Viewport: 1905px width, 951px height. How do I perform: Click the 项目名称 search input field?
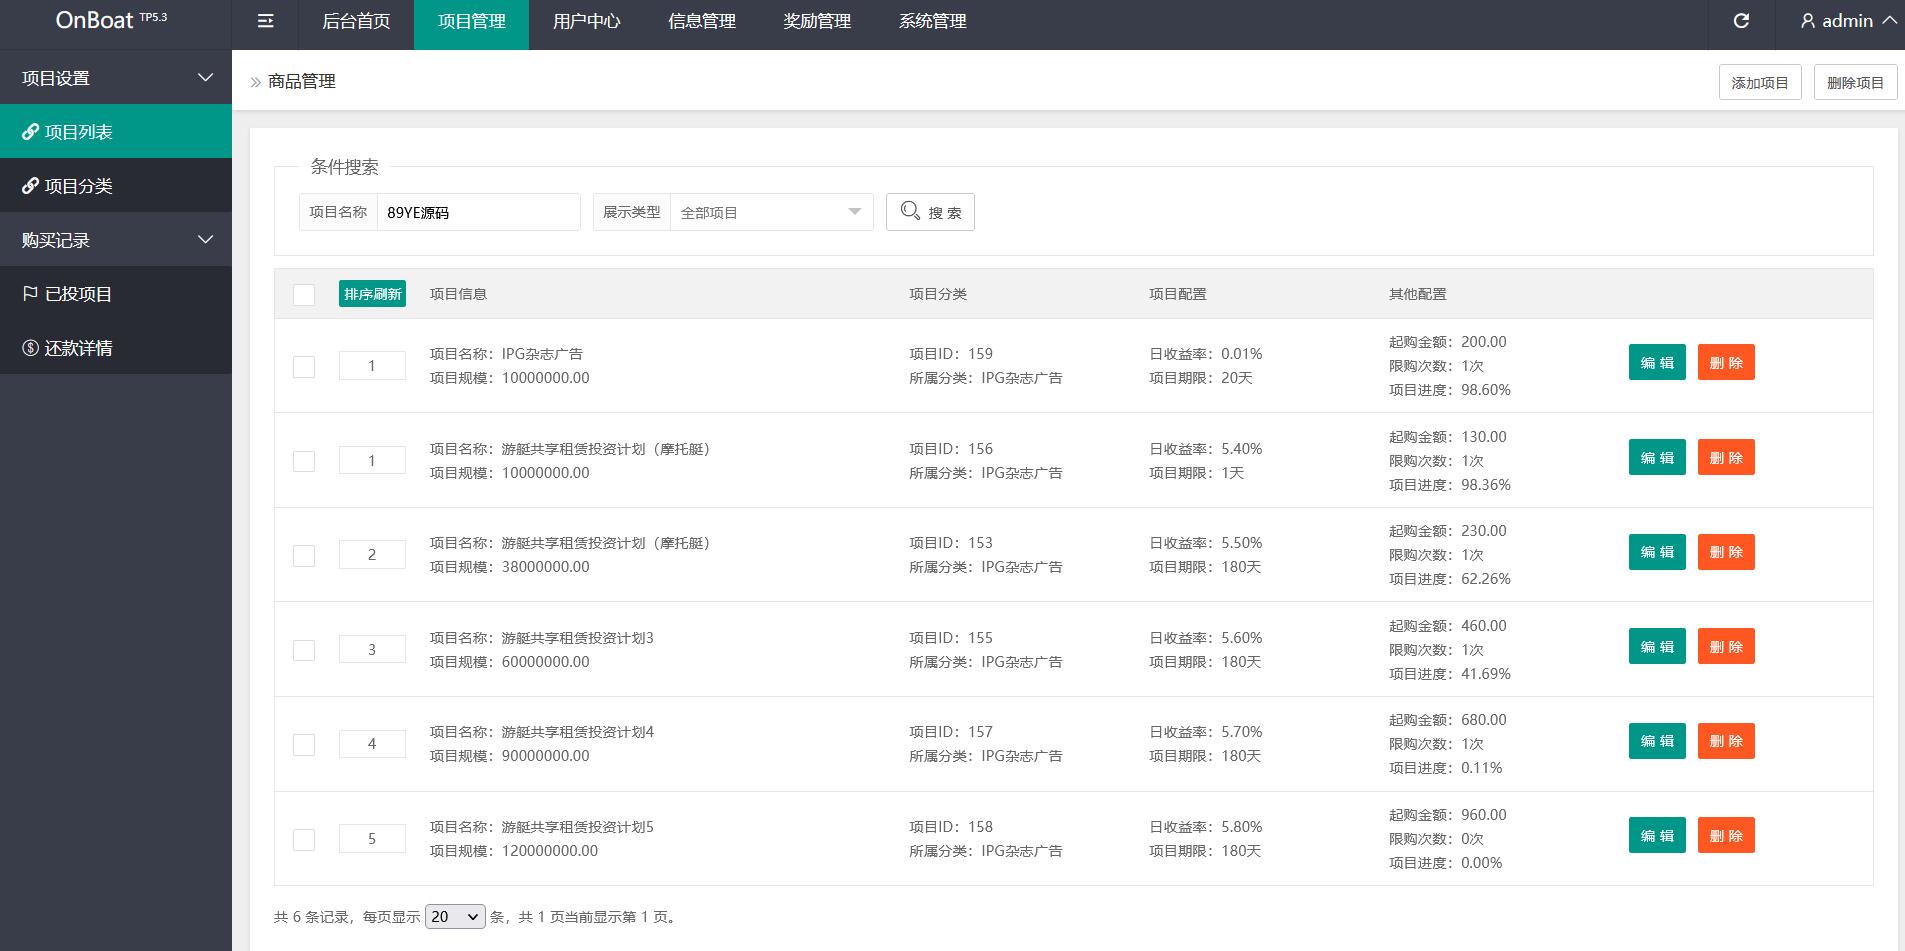478,212
